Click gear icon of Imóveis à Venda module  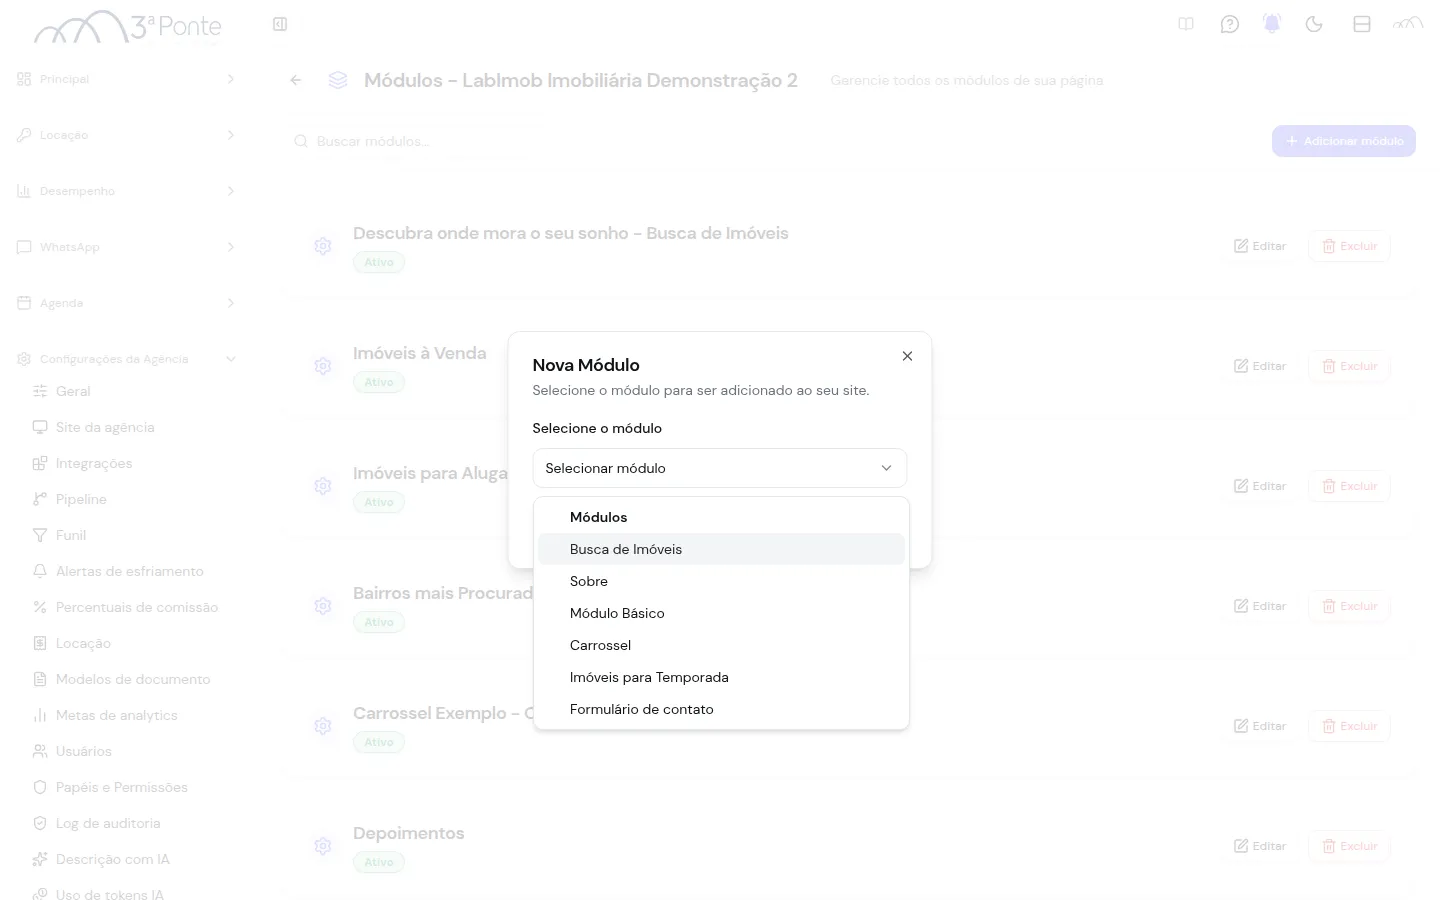pyautogui.click(x=323, y=366)
